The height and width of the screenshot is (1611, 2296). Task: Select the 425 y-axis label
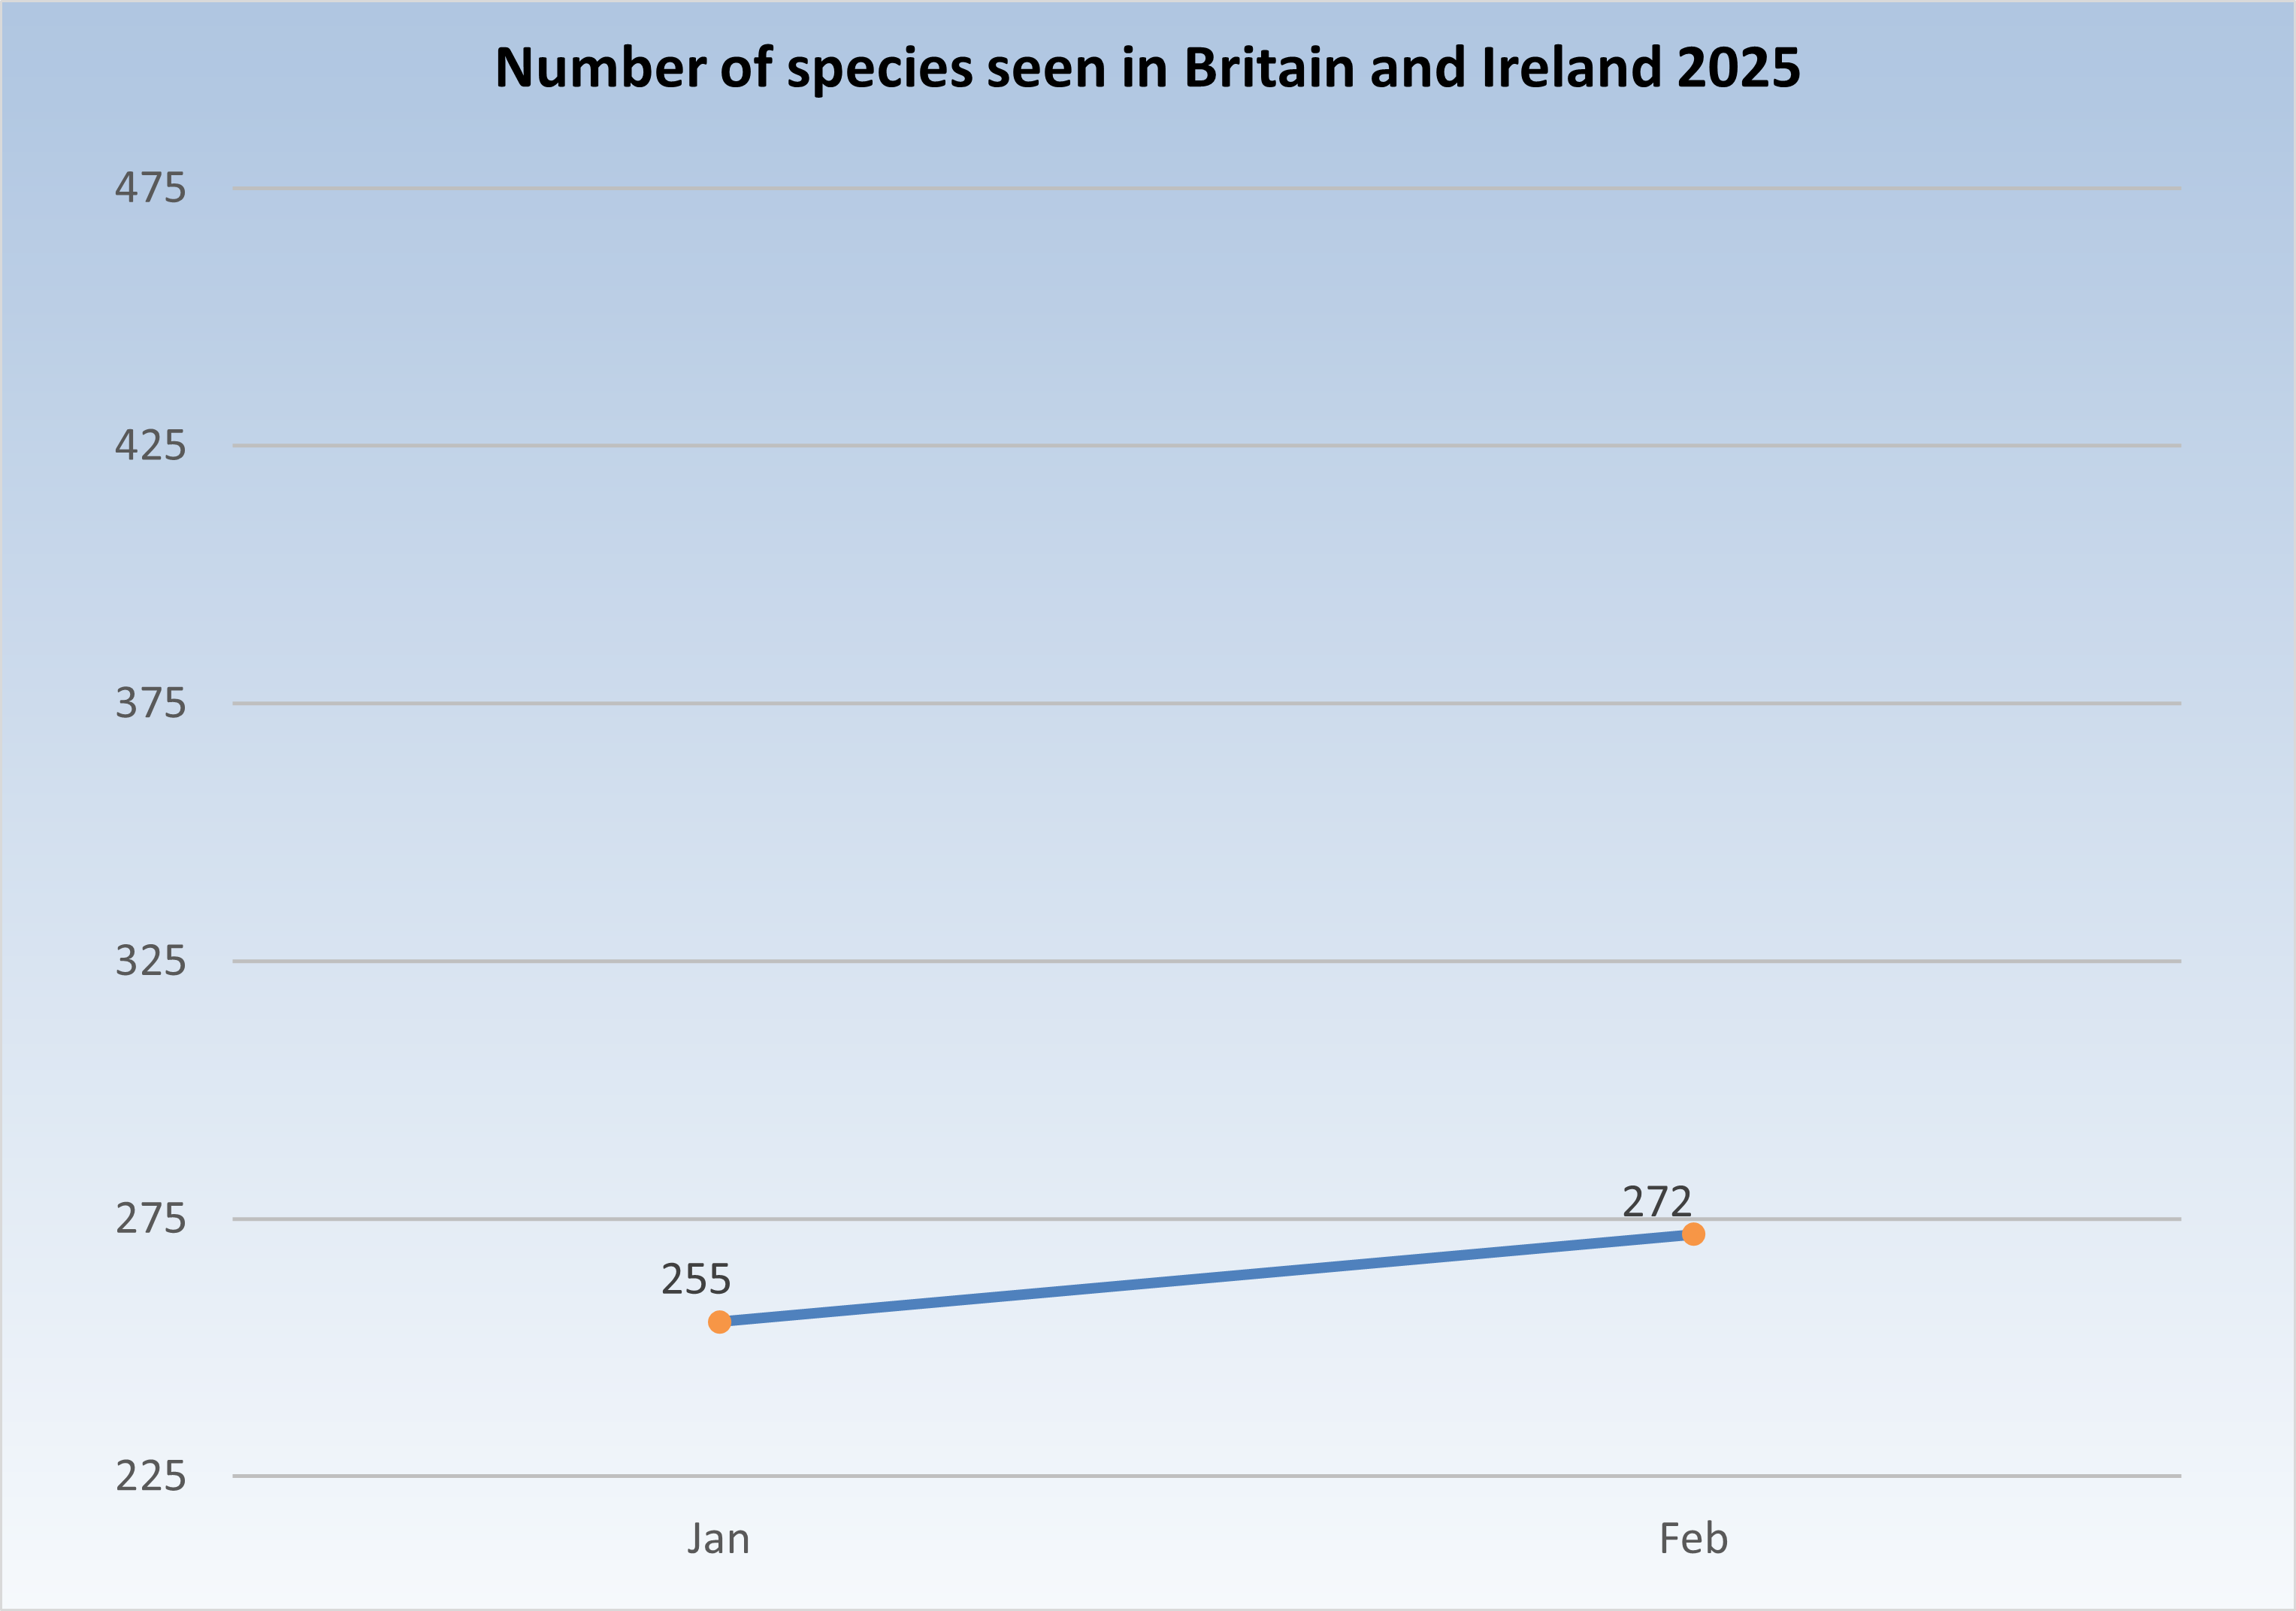(150, 446)
